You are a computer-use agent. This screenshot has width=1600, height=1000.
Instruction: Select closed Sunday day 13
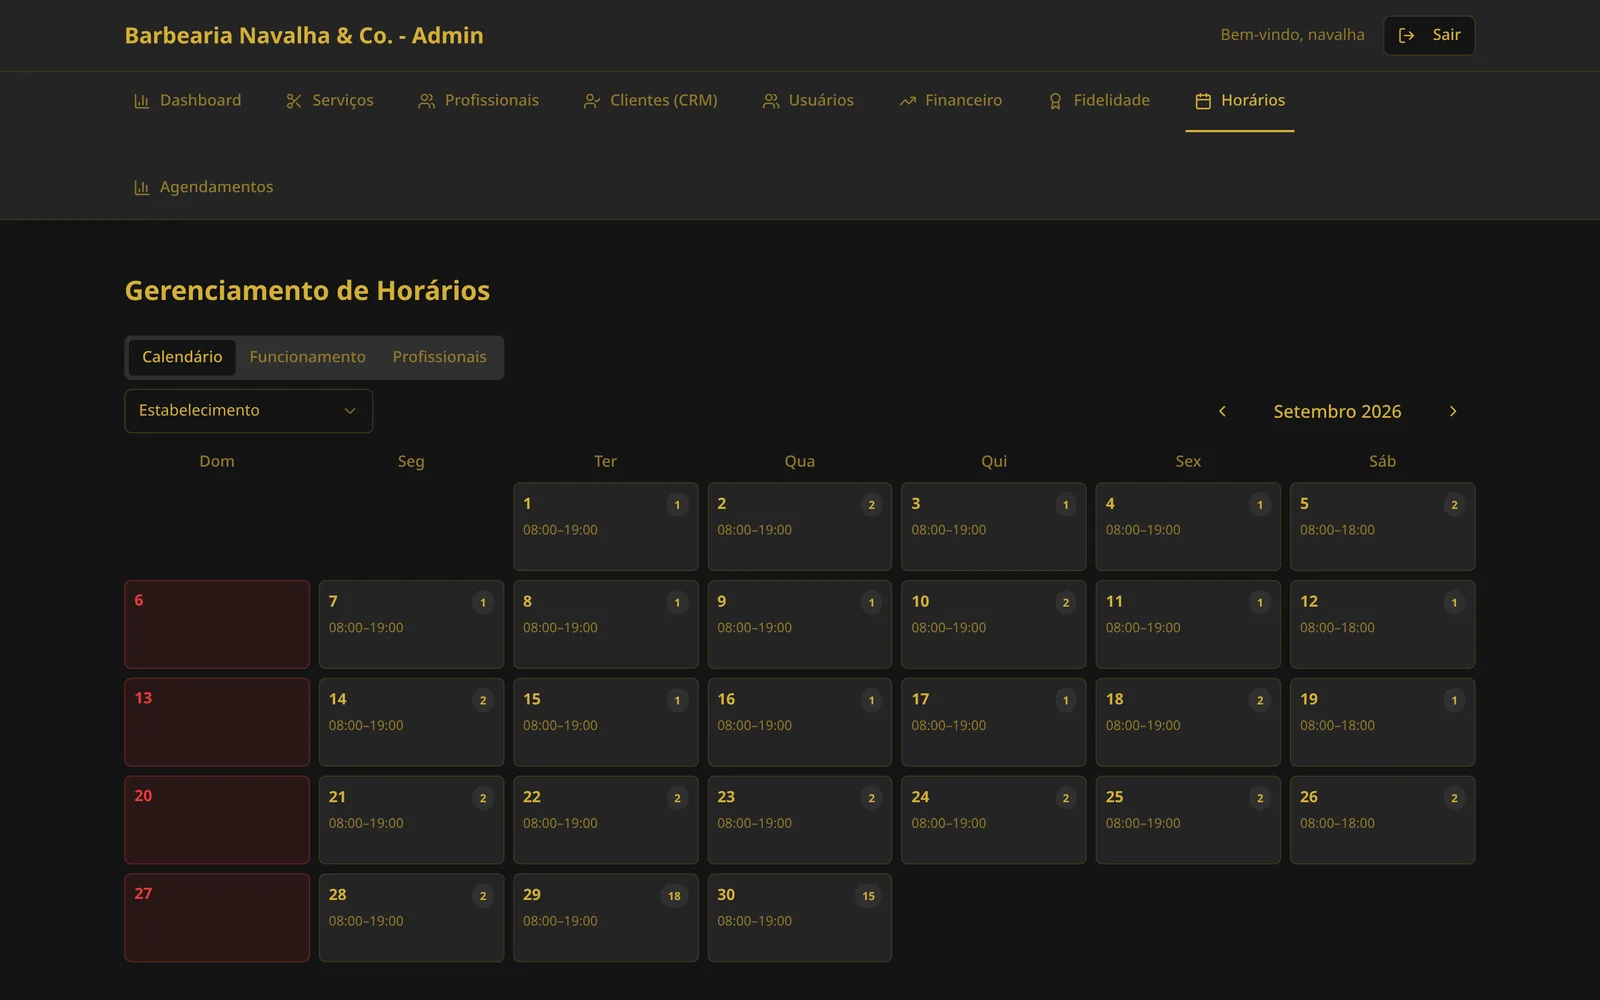coord(217,723)
